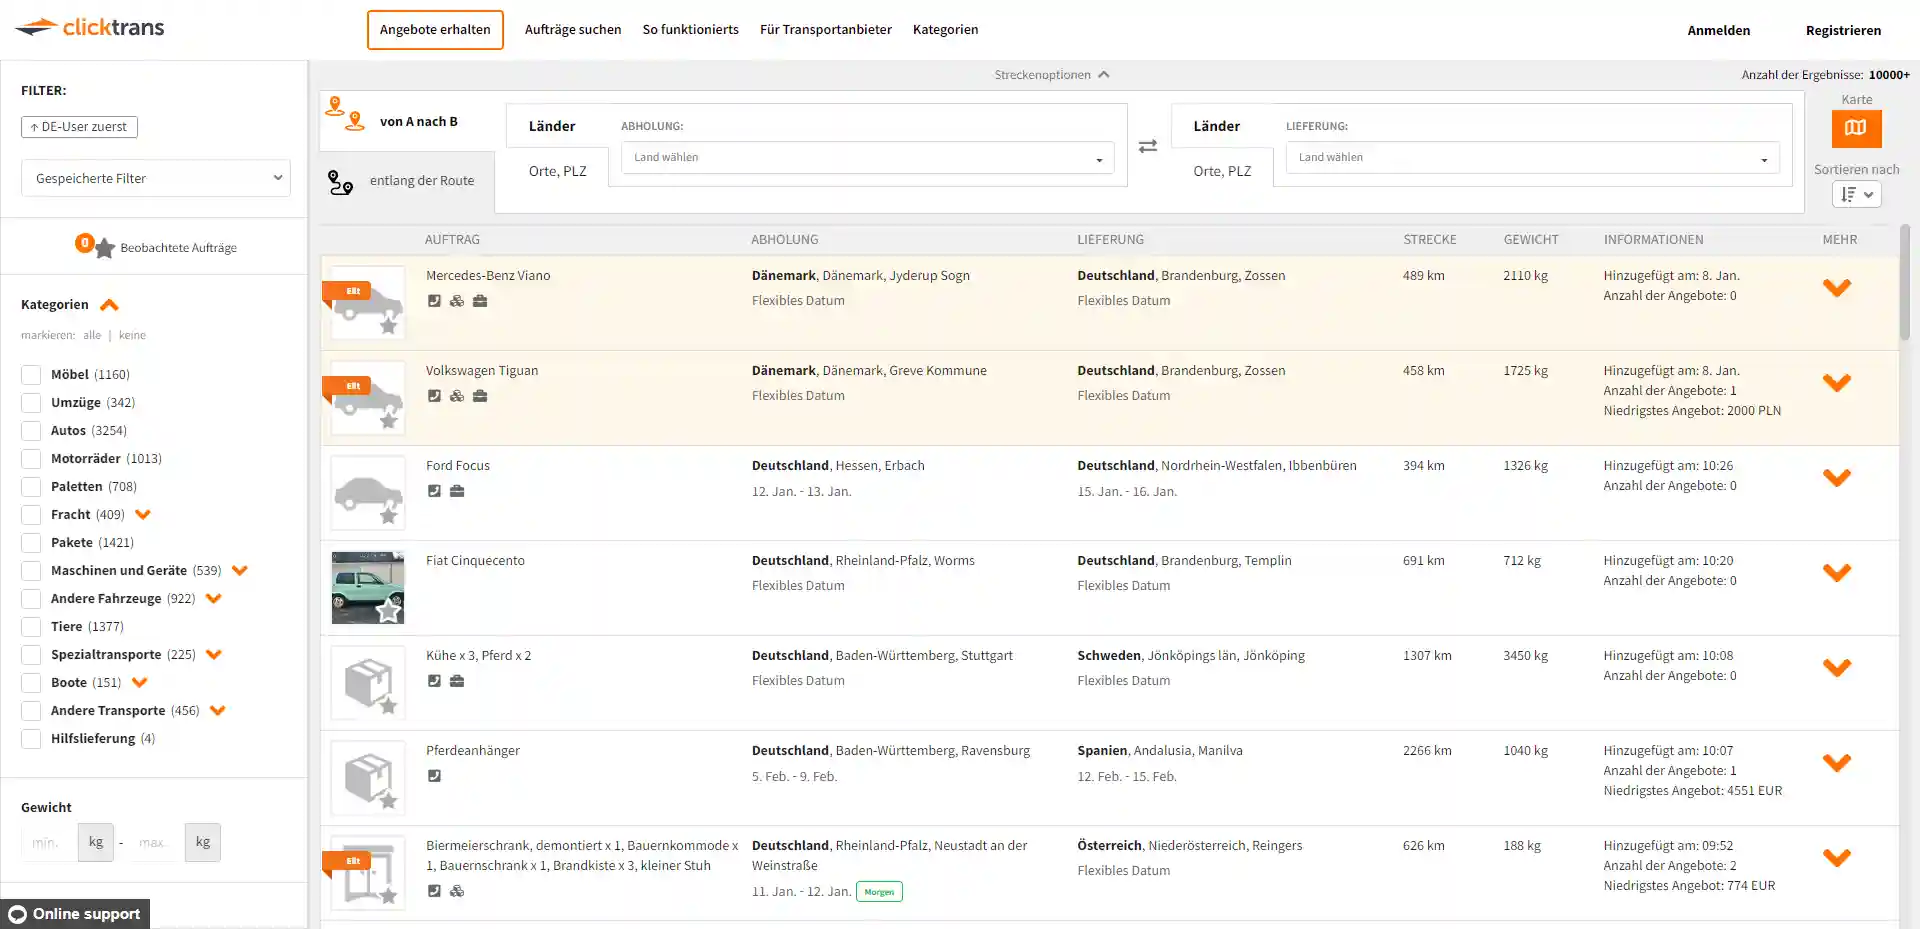The height and width of the screenshot is (929, 1920).
Task: Click the Registrieren link
Action: click(1843, 31)
